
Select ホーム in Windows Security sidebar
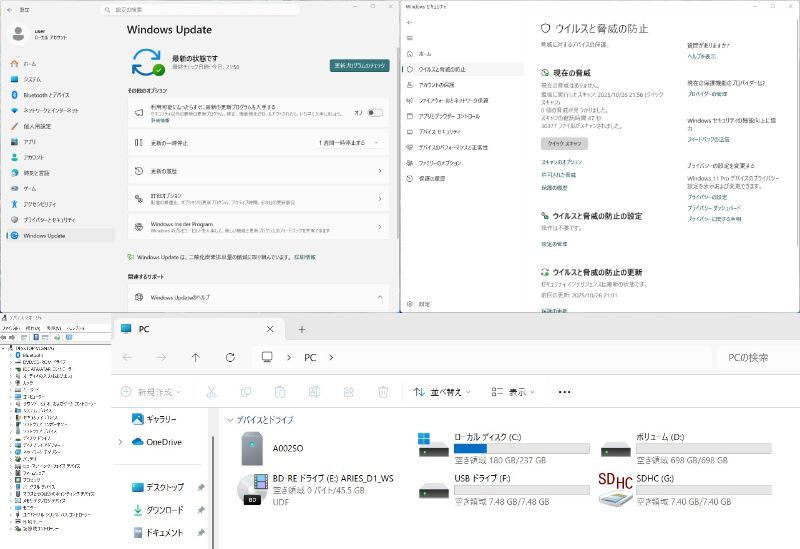pos(425,53)
